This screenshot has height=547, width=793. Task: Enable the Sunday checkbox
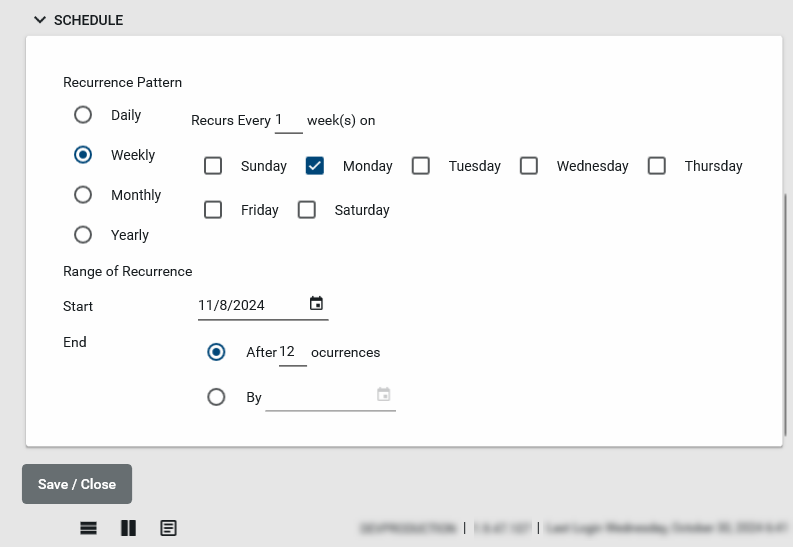click(x=213, y=166)
